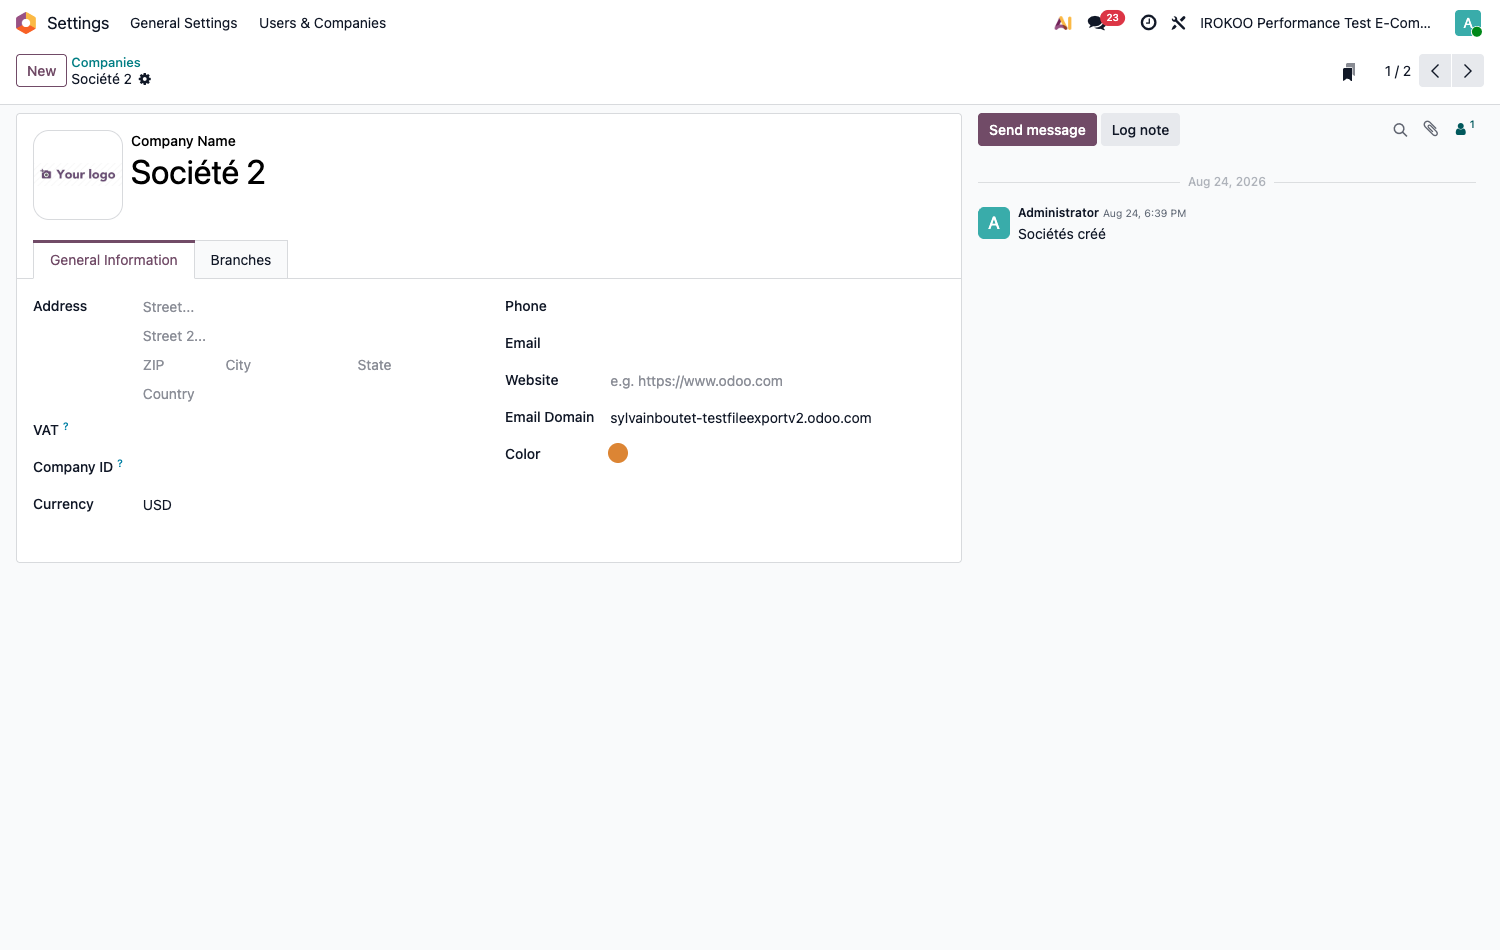
Task: Open the State dropdown field
Action: [414, 365]
